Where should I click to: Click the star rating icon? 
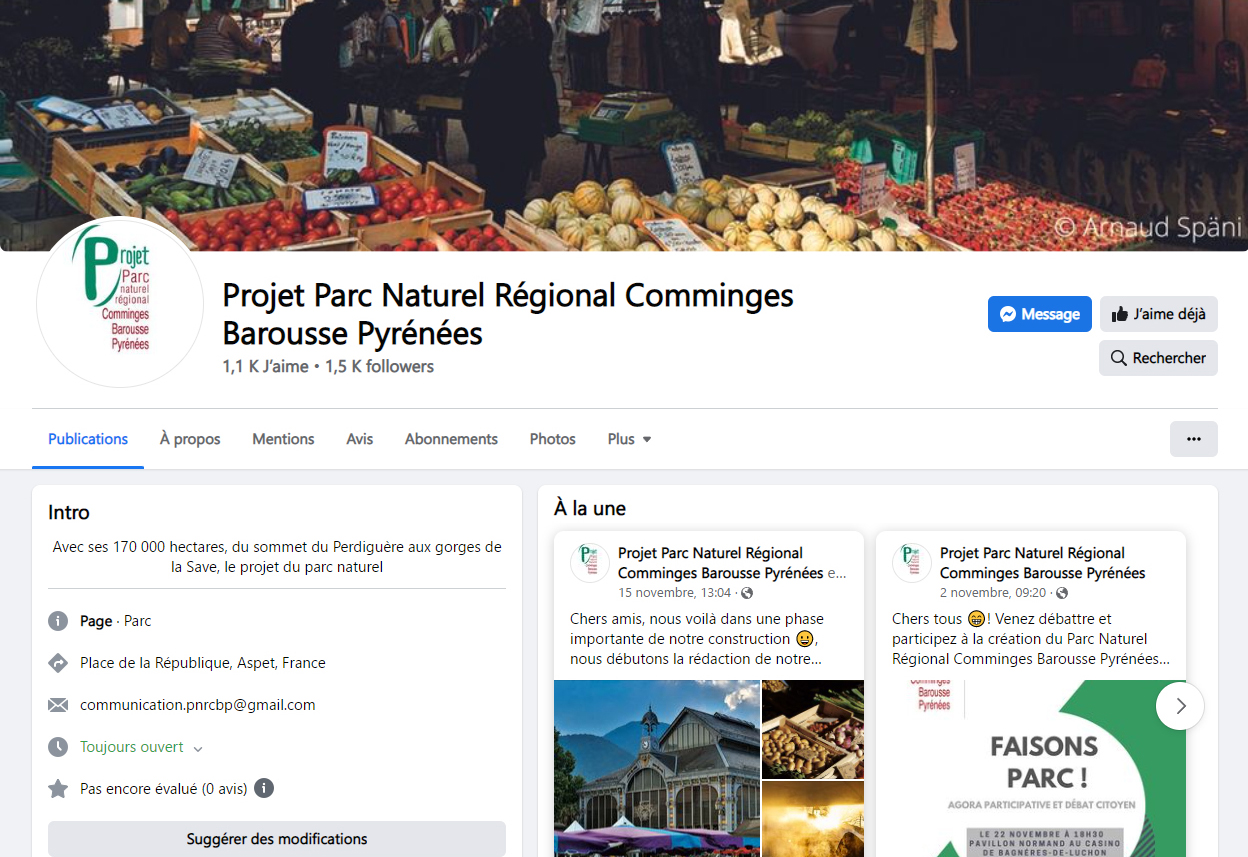click(x=58, y=789)
